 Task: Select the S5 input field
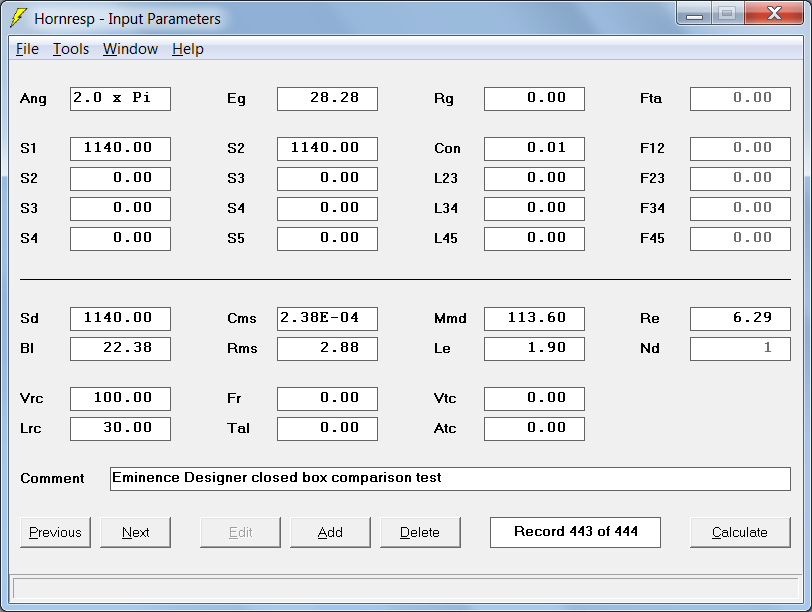[x=327, y=239]
